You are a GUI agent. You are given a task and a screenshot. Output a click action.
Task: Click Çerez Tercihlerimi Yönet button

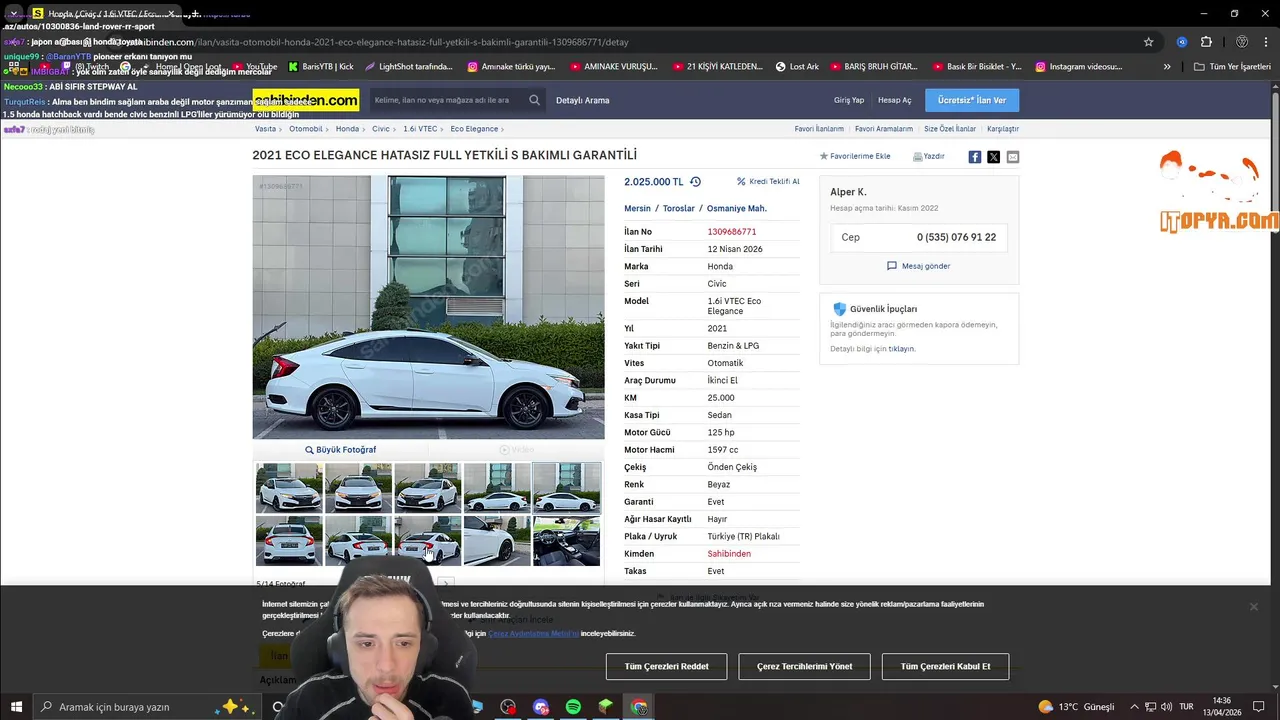804,666
